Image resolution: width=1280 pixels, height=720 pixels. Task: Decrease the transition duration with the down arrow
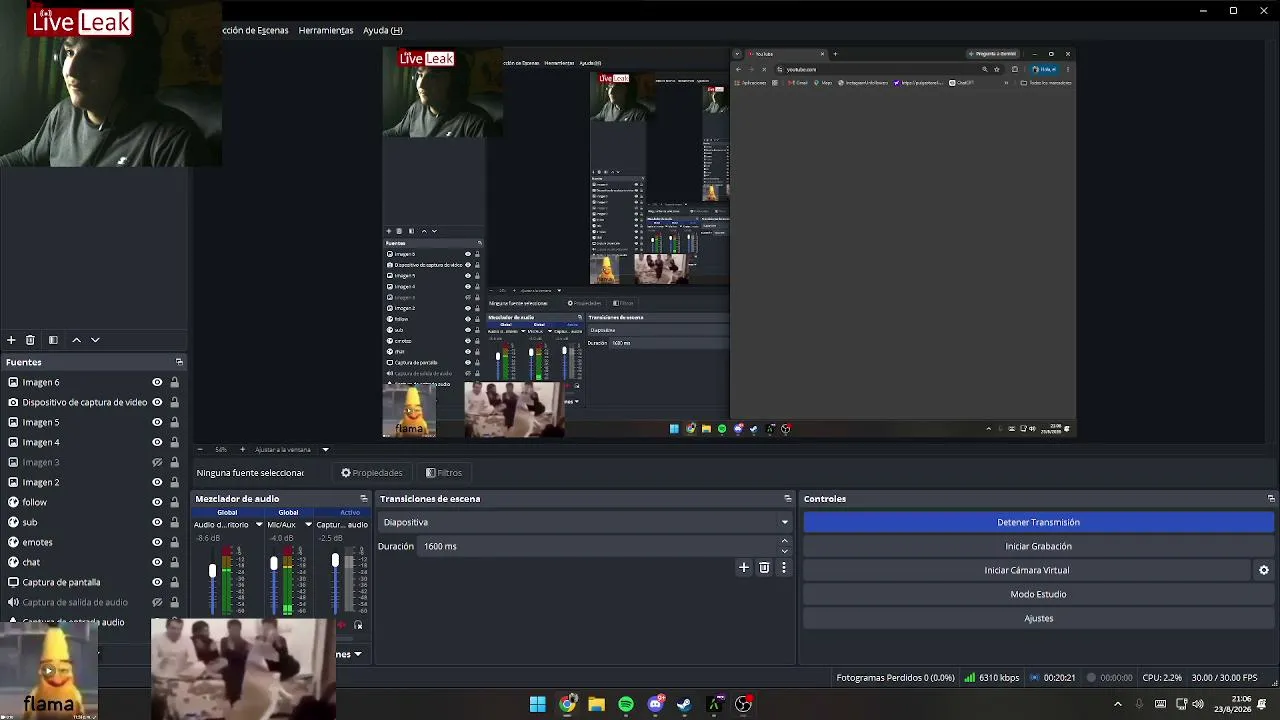pos(784,551)
